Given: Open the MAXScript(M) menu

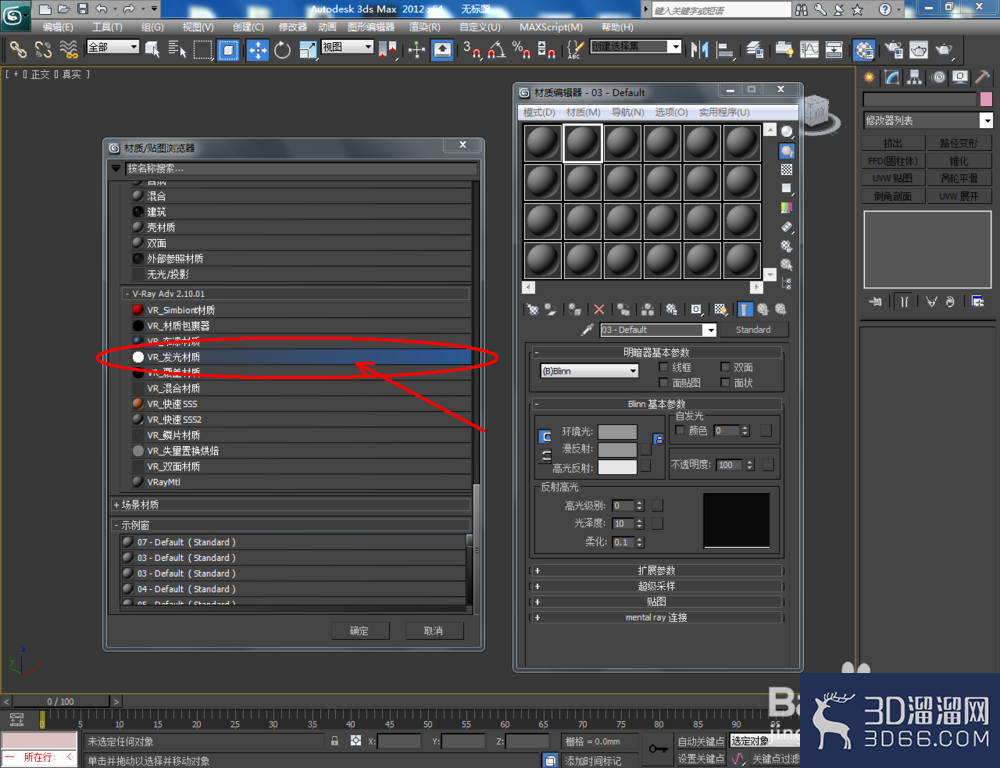Looking at the screenshot, I should 550,27.
